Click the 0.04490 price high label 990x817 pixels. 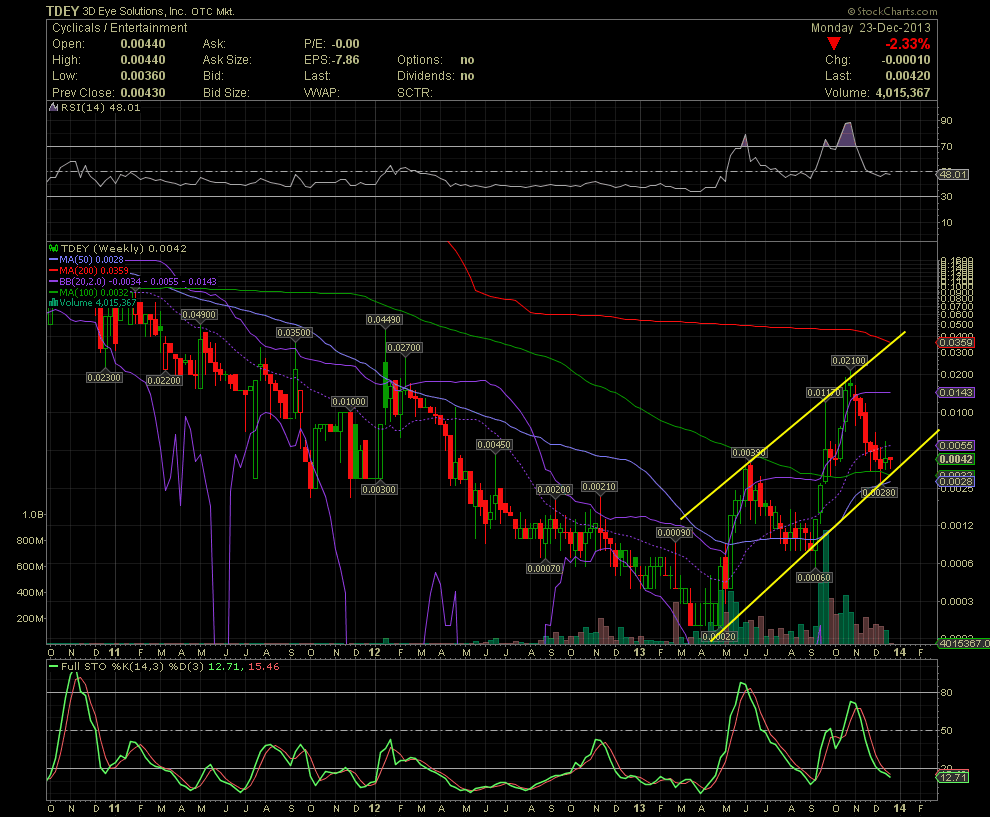tap(385, 319)
